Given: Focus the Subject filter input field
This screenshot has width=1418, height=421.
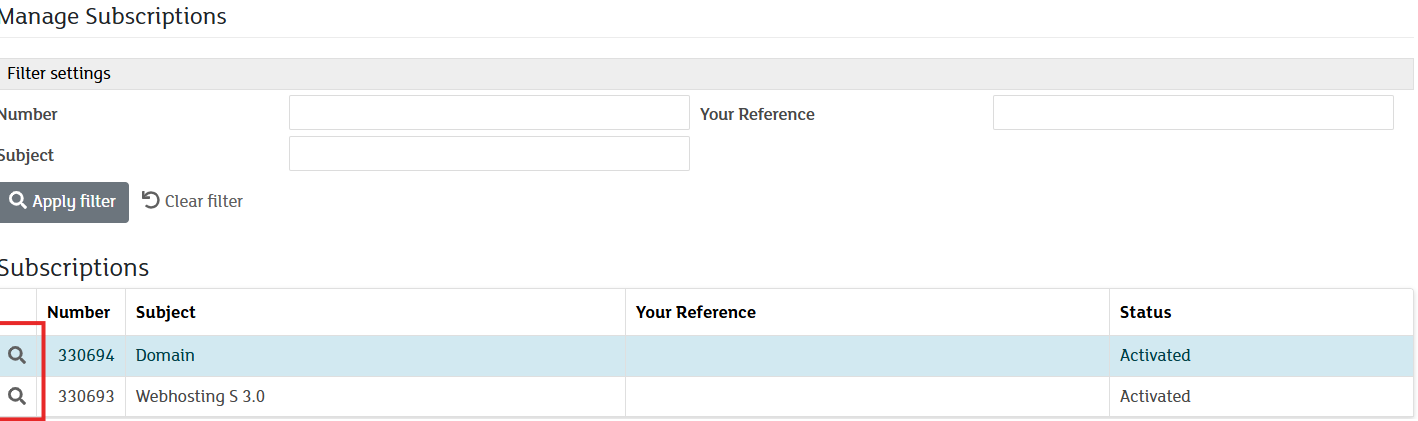Looking at the screenshot, I should 489,154.
